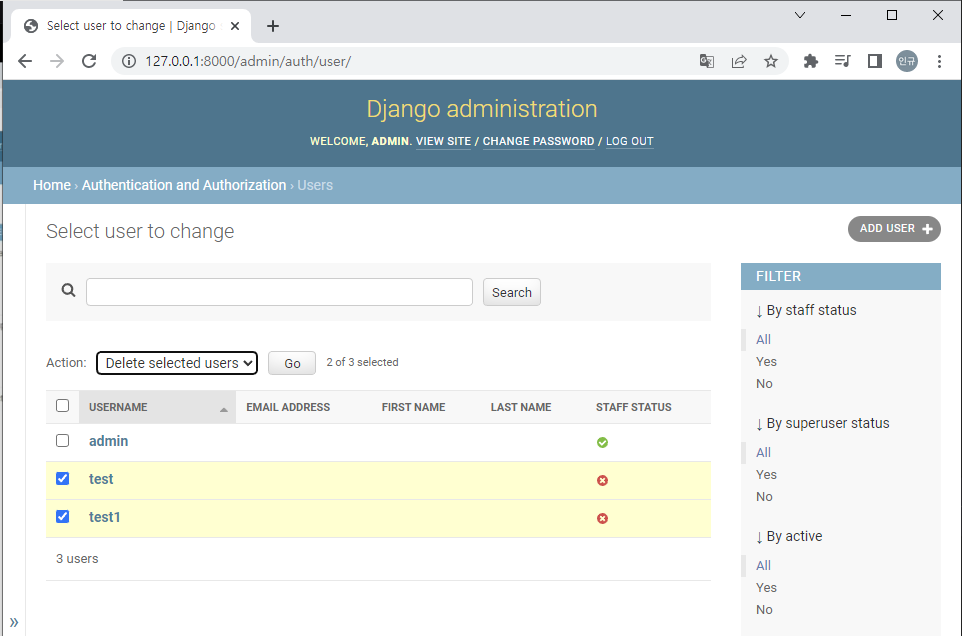Sort by First Name column header
The height and width of the screenshot is (636, 962).
(x=414, y=407)
